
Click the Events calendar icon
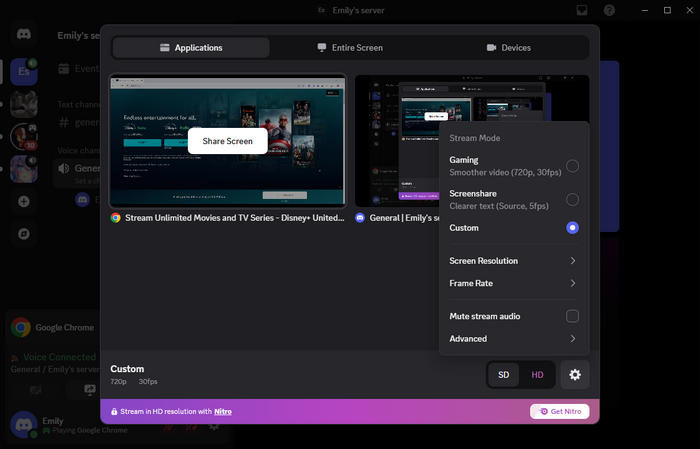click(x=64, y=68)
